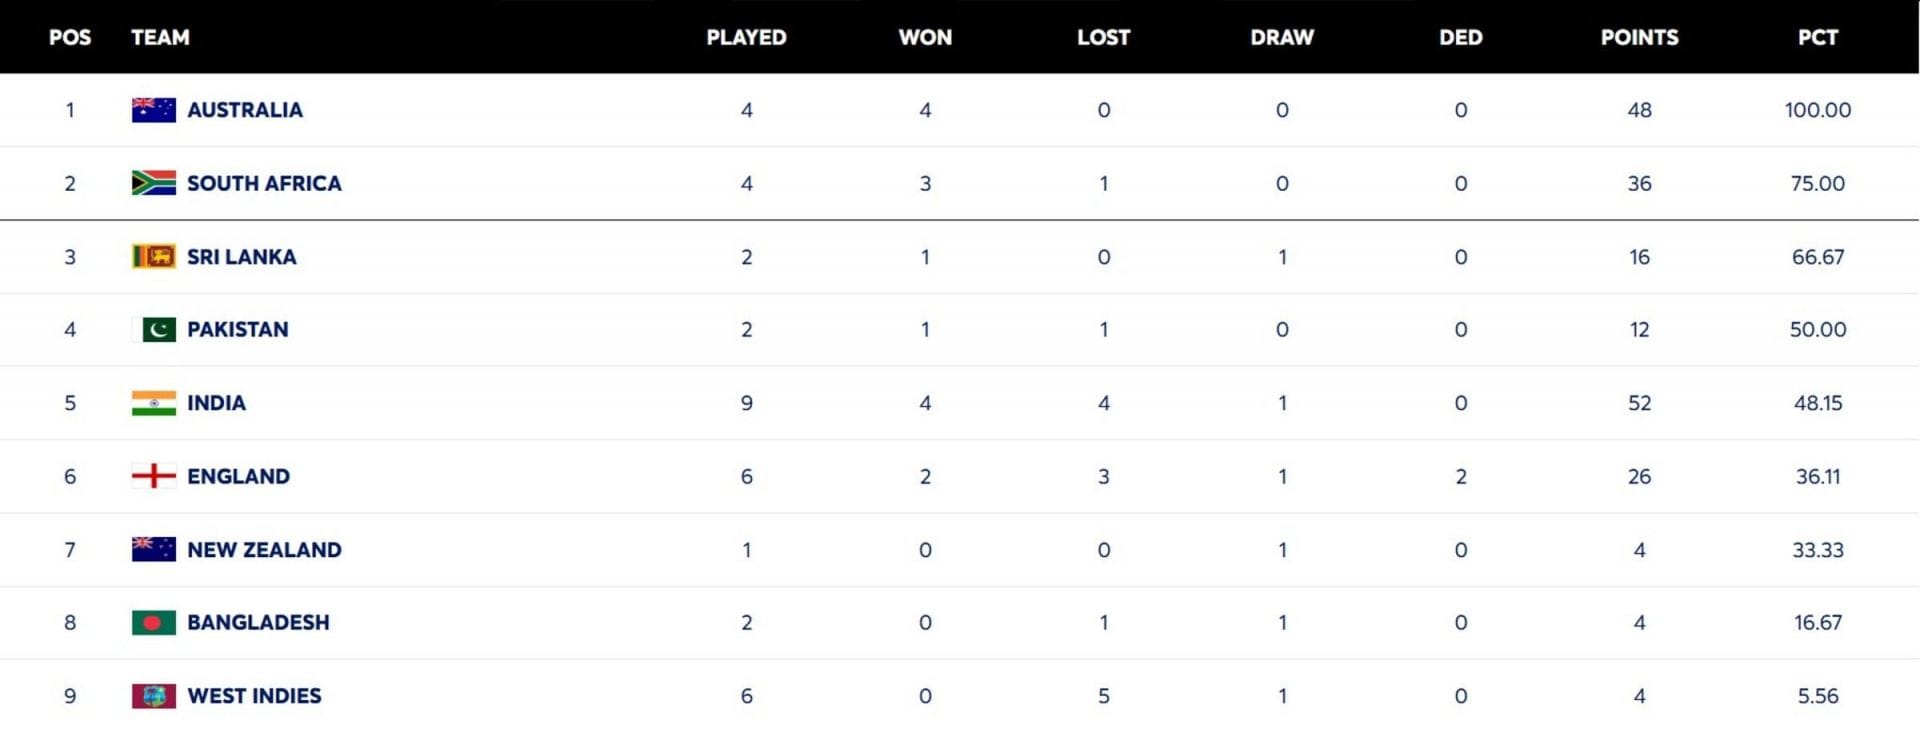This screenshot has height=732, width=1920.
Task: Click the DRAW column header
Action: point(1281,37)
